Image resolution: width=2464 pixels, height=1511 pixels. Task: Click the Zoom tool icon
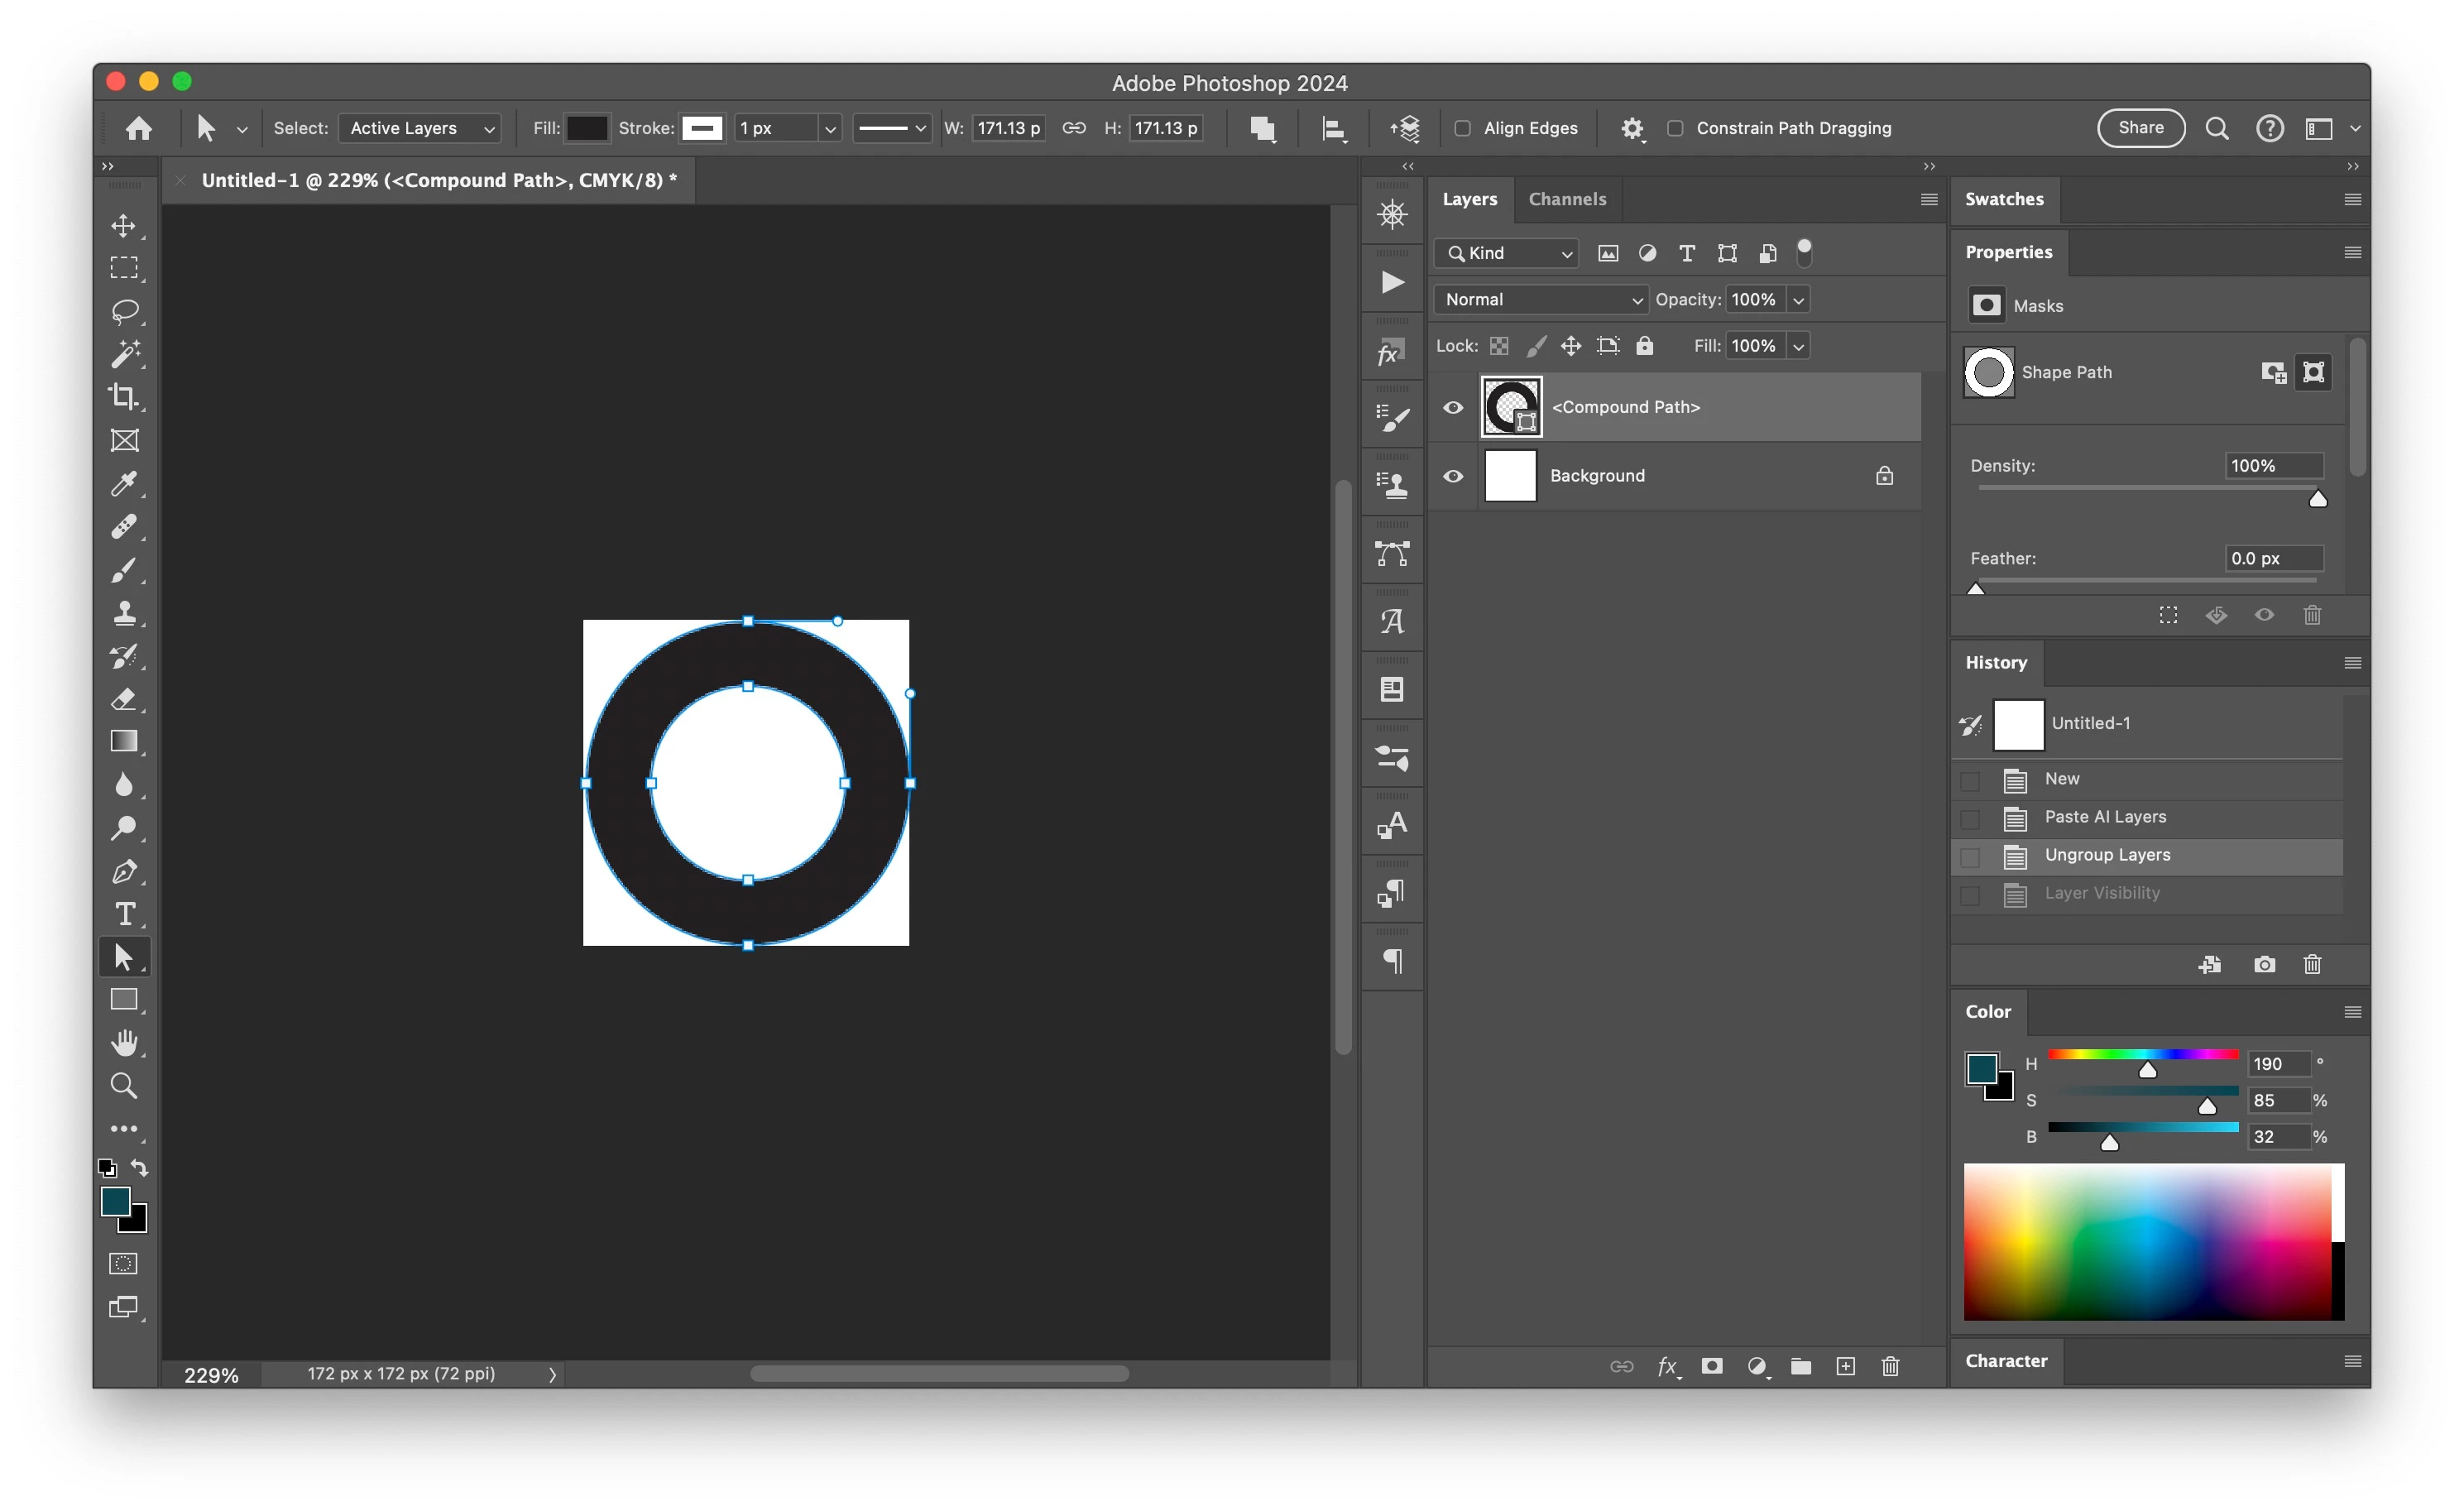pyautogui.click(x=124, y=1086)
